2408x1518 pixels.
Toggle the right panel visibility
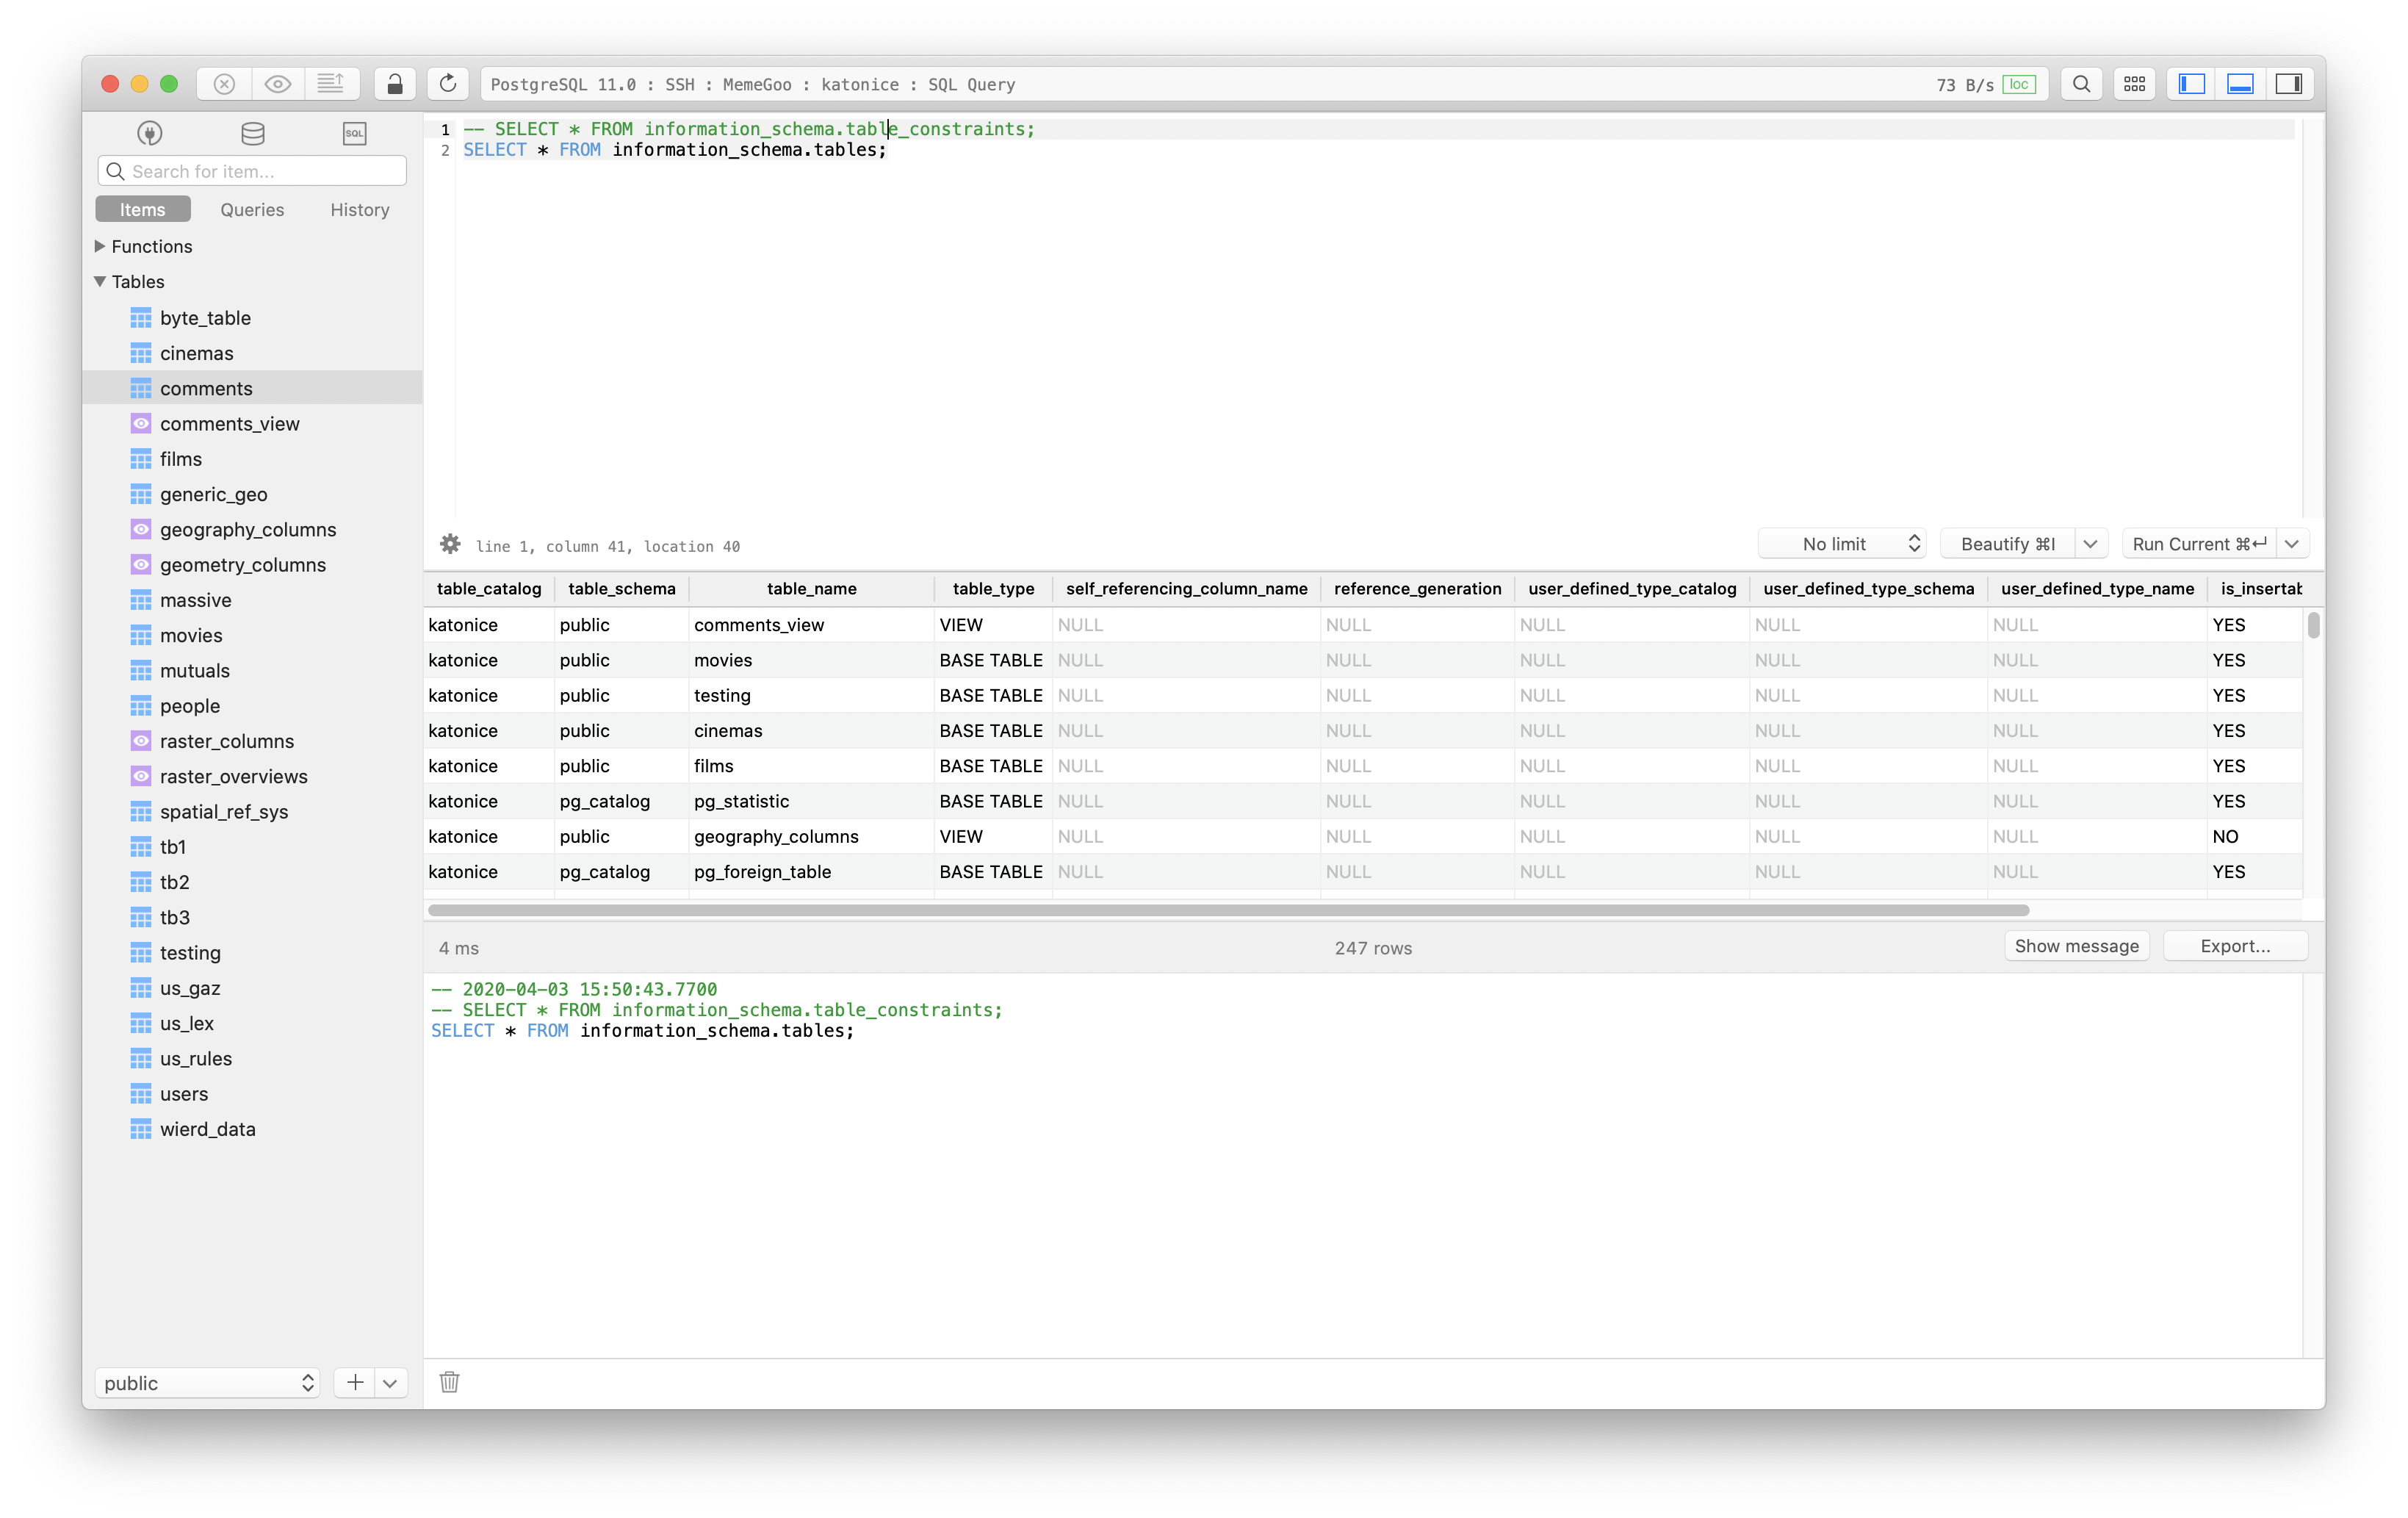pos(2289,84)
